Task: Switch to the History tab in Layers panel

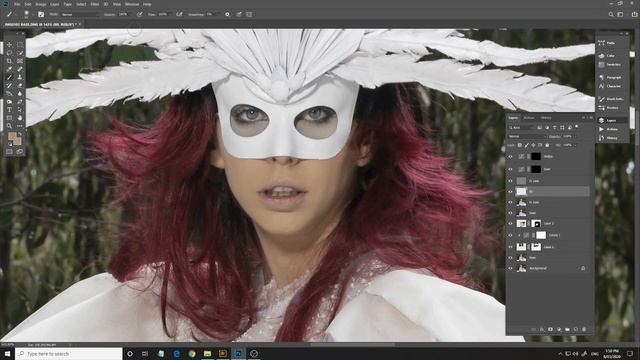Action: (x=546, y=118)
